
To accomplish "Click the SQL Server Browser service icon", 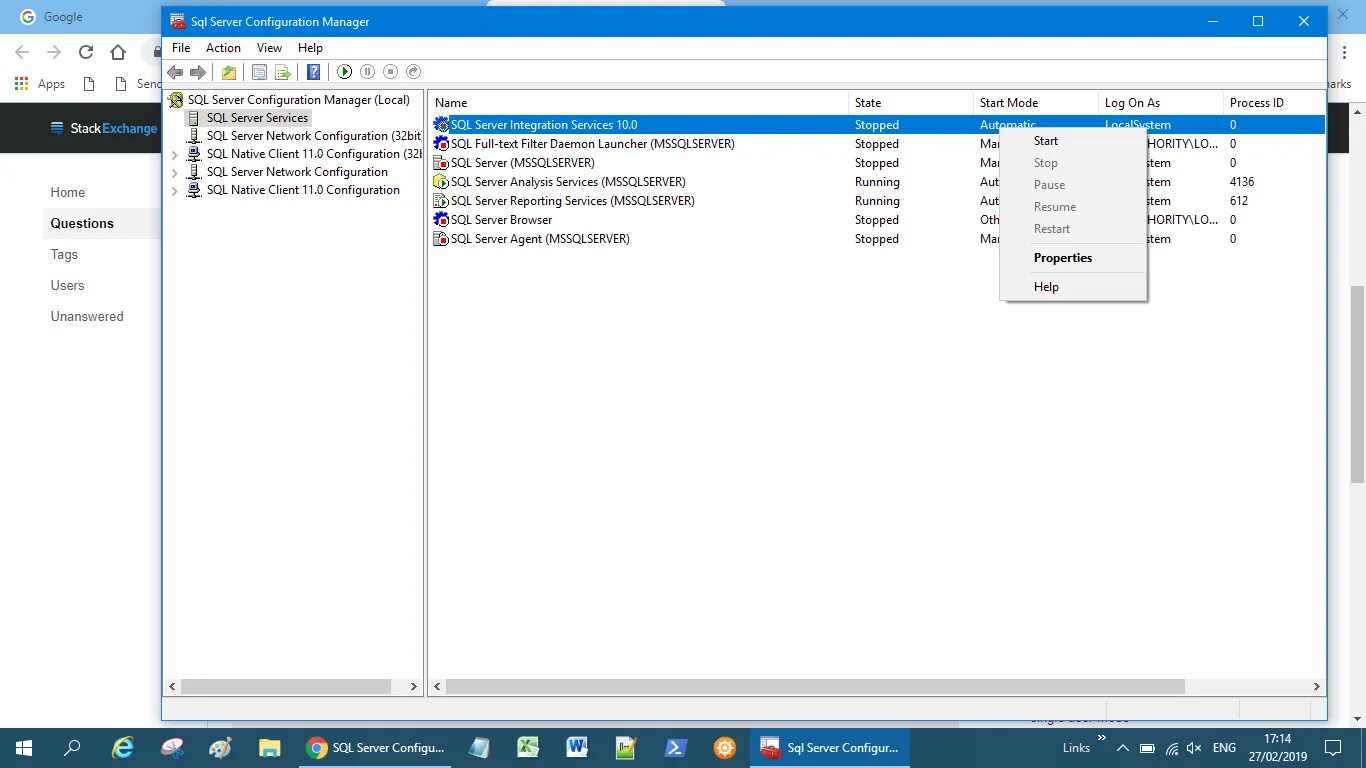I will click(x=441, y=220).
